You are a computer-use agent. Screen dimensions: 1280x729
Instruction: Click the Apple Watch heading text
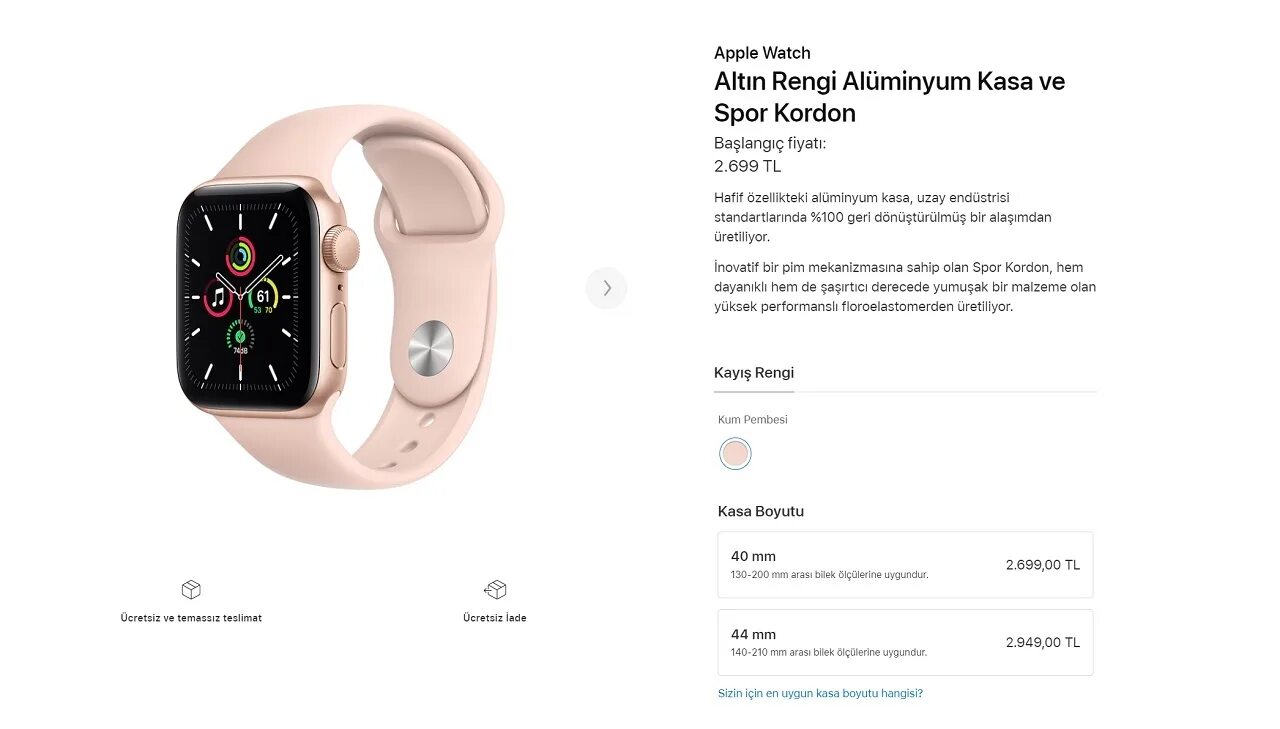tap(762, 53)
